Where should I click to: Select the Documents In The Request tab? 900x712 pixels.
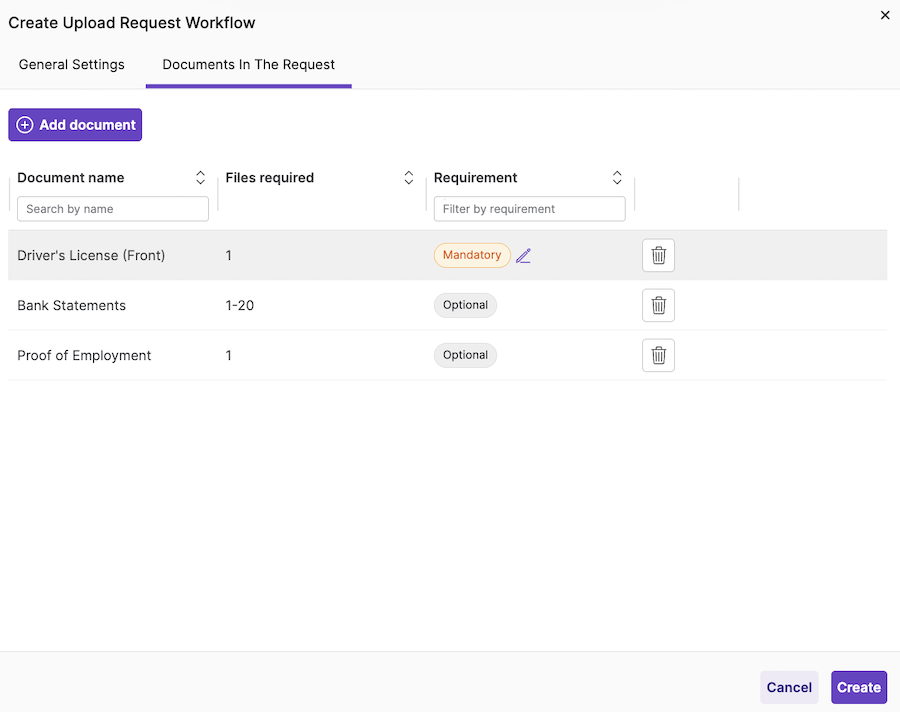[248, 64]
